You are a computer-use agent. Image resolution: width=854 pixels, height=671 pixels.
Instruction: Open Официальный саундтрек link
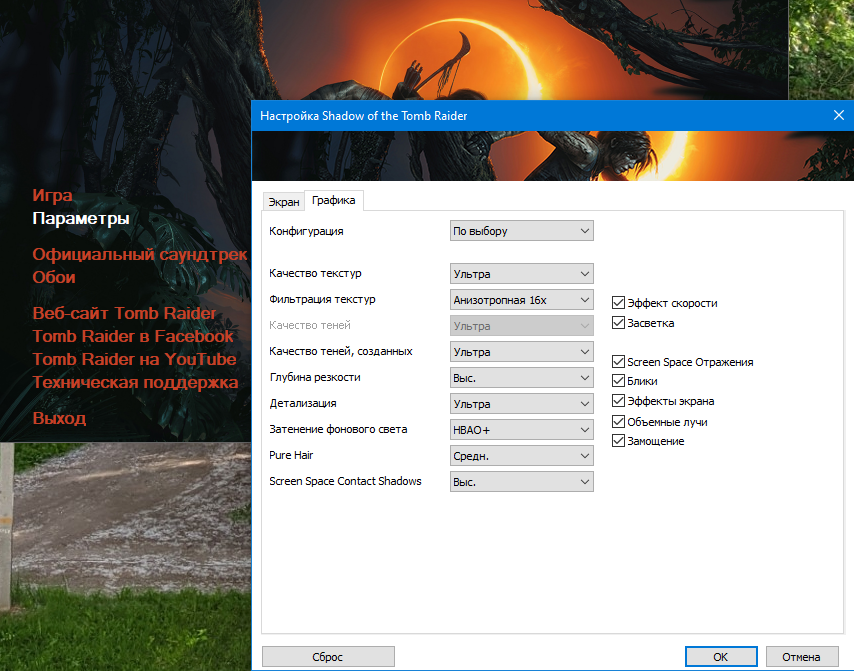click(x=140, y=254)
